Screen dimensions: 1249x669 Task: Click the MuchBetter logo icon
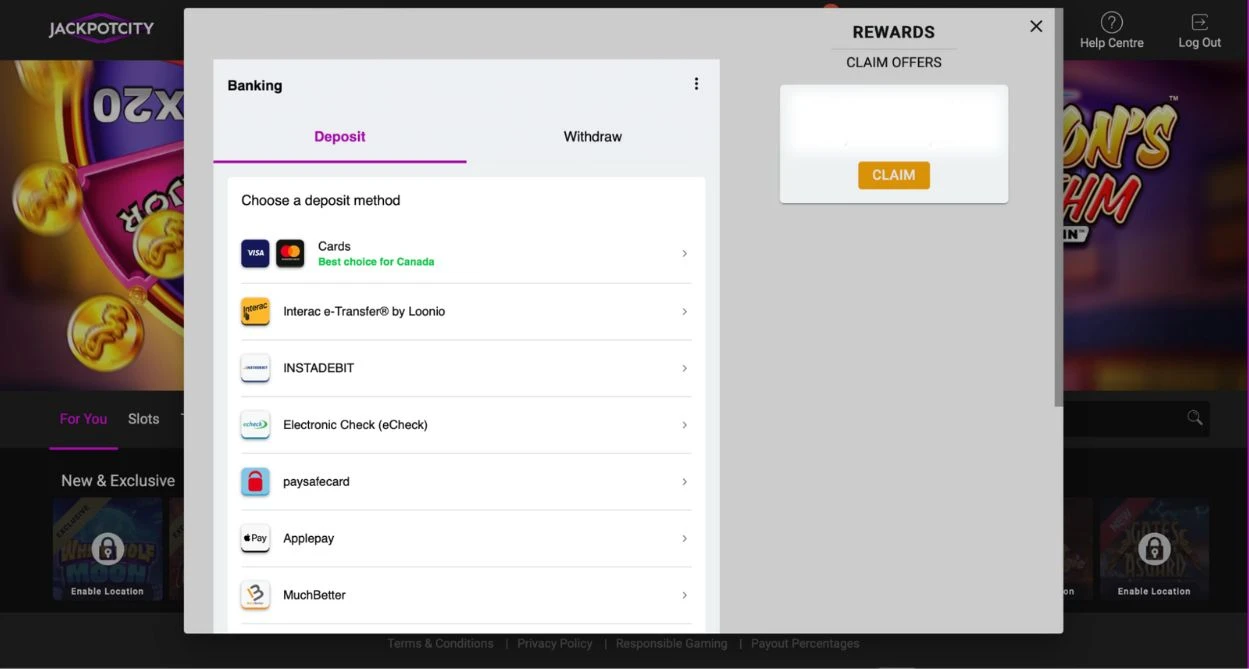tap(255, 595)
